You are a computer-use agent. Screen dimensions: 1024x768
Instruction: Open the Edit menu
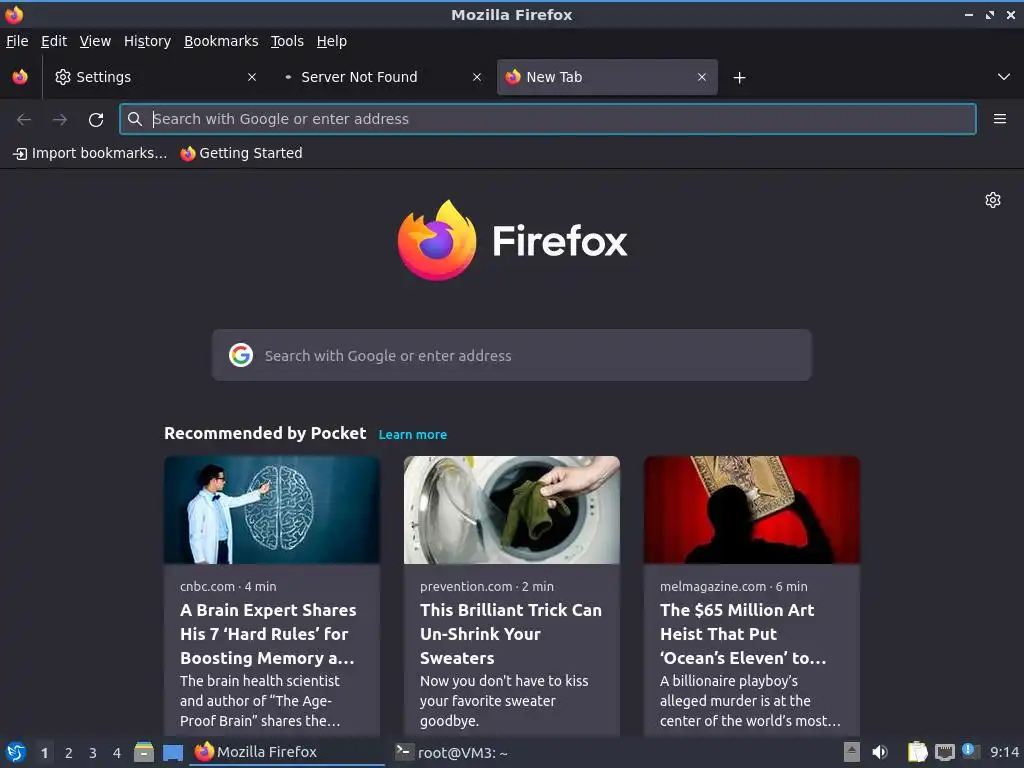coord(54,41)
